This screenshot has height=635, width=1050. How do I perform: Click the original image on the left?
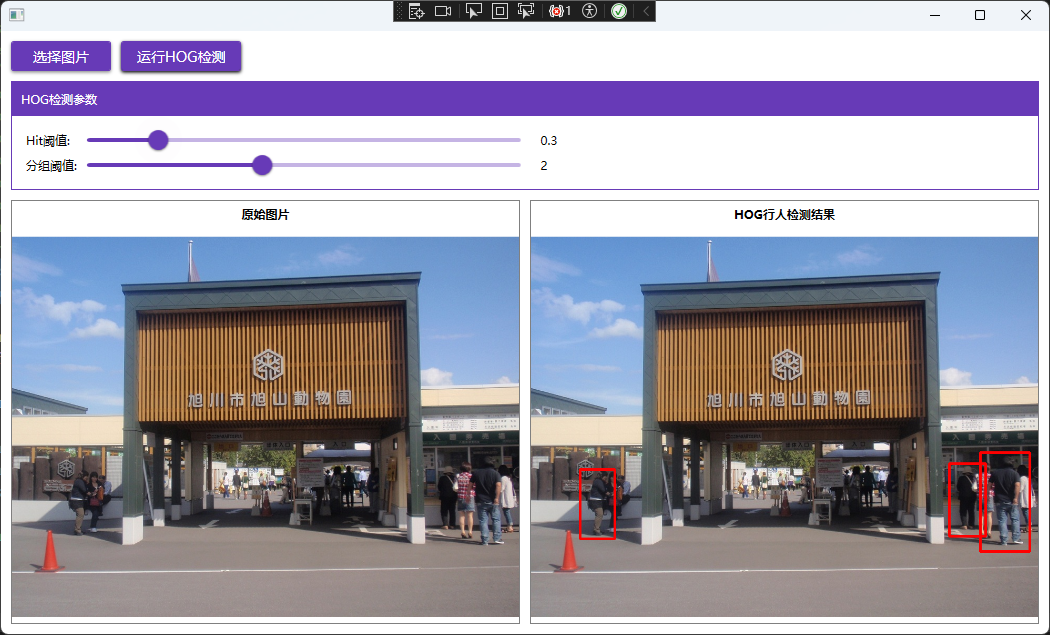[265, 427]
